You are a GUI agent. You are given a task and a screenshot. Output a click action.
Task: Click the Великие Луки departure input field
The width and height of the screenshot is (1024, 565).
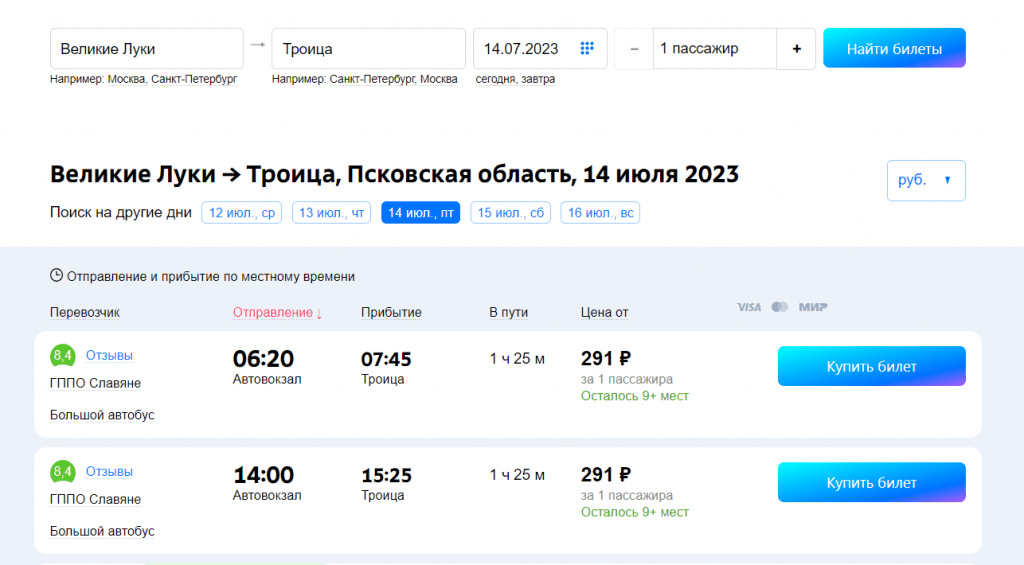147,49
